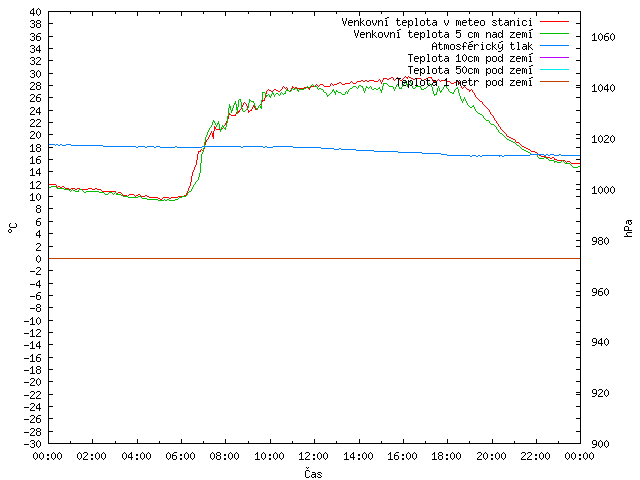Click the '14:00' time axis label
This screenshot has width=640, height=480.
click(358, 456)
